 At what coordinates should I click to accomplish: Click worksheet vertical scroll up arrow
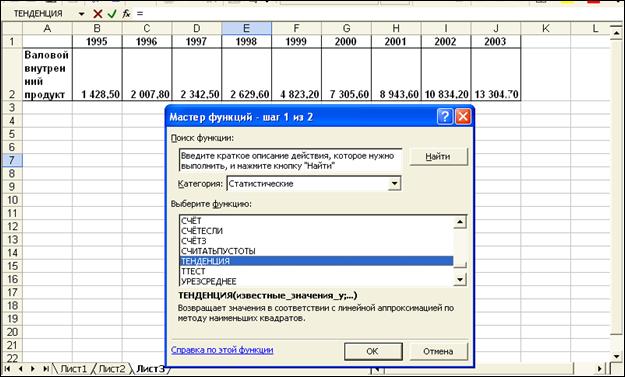click(x=617, y=33)
